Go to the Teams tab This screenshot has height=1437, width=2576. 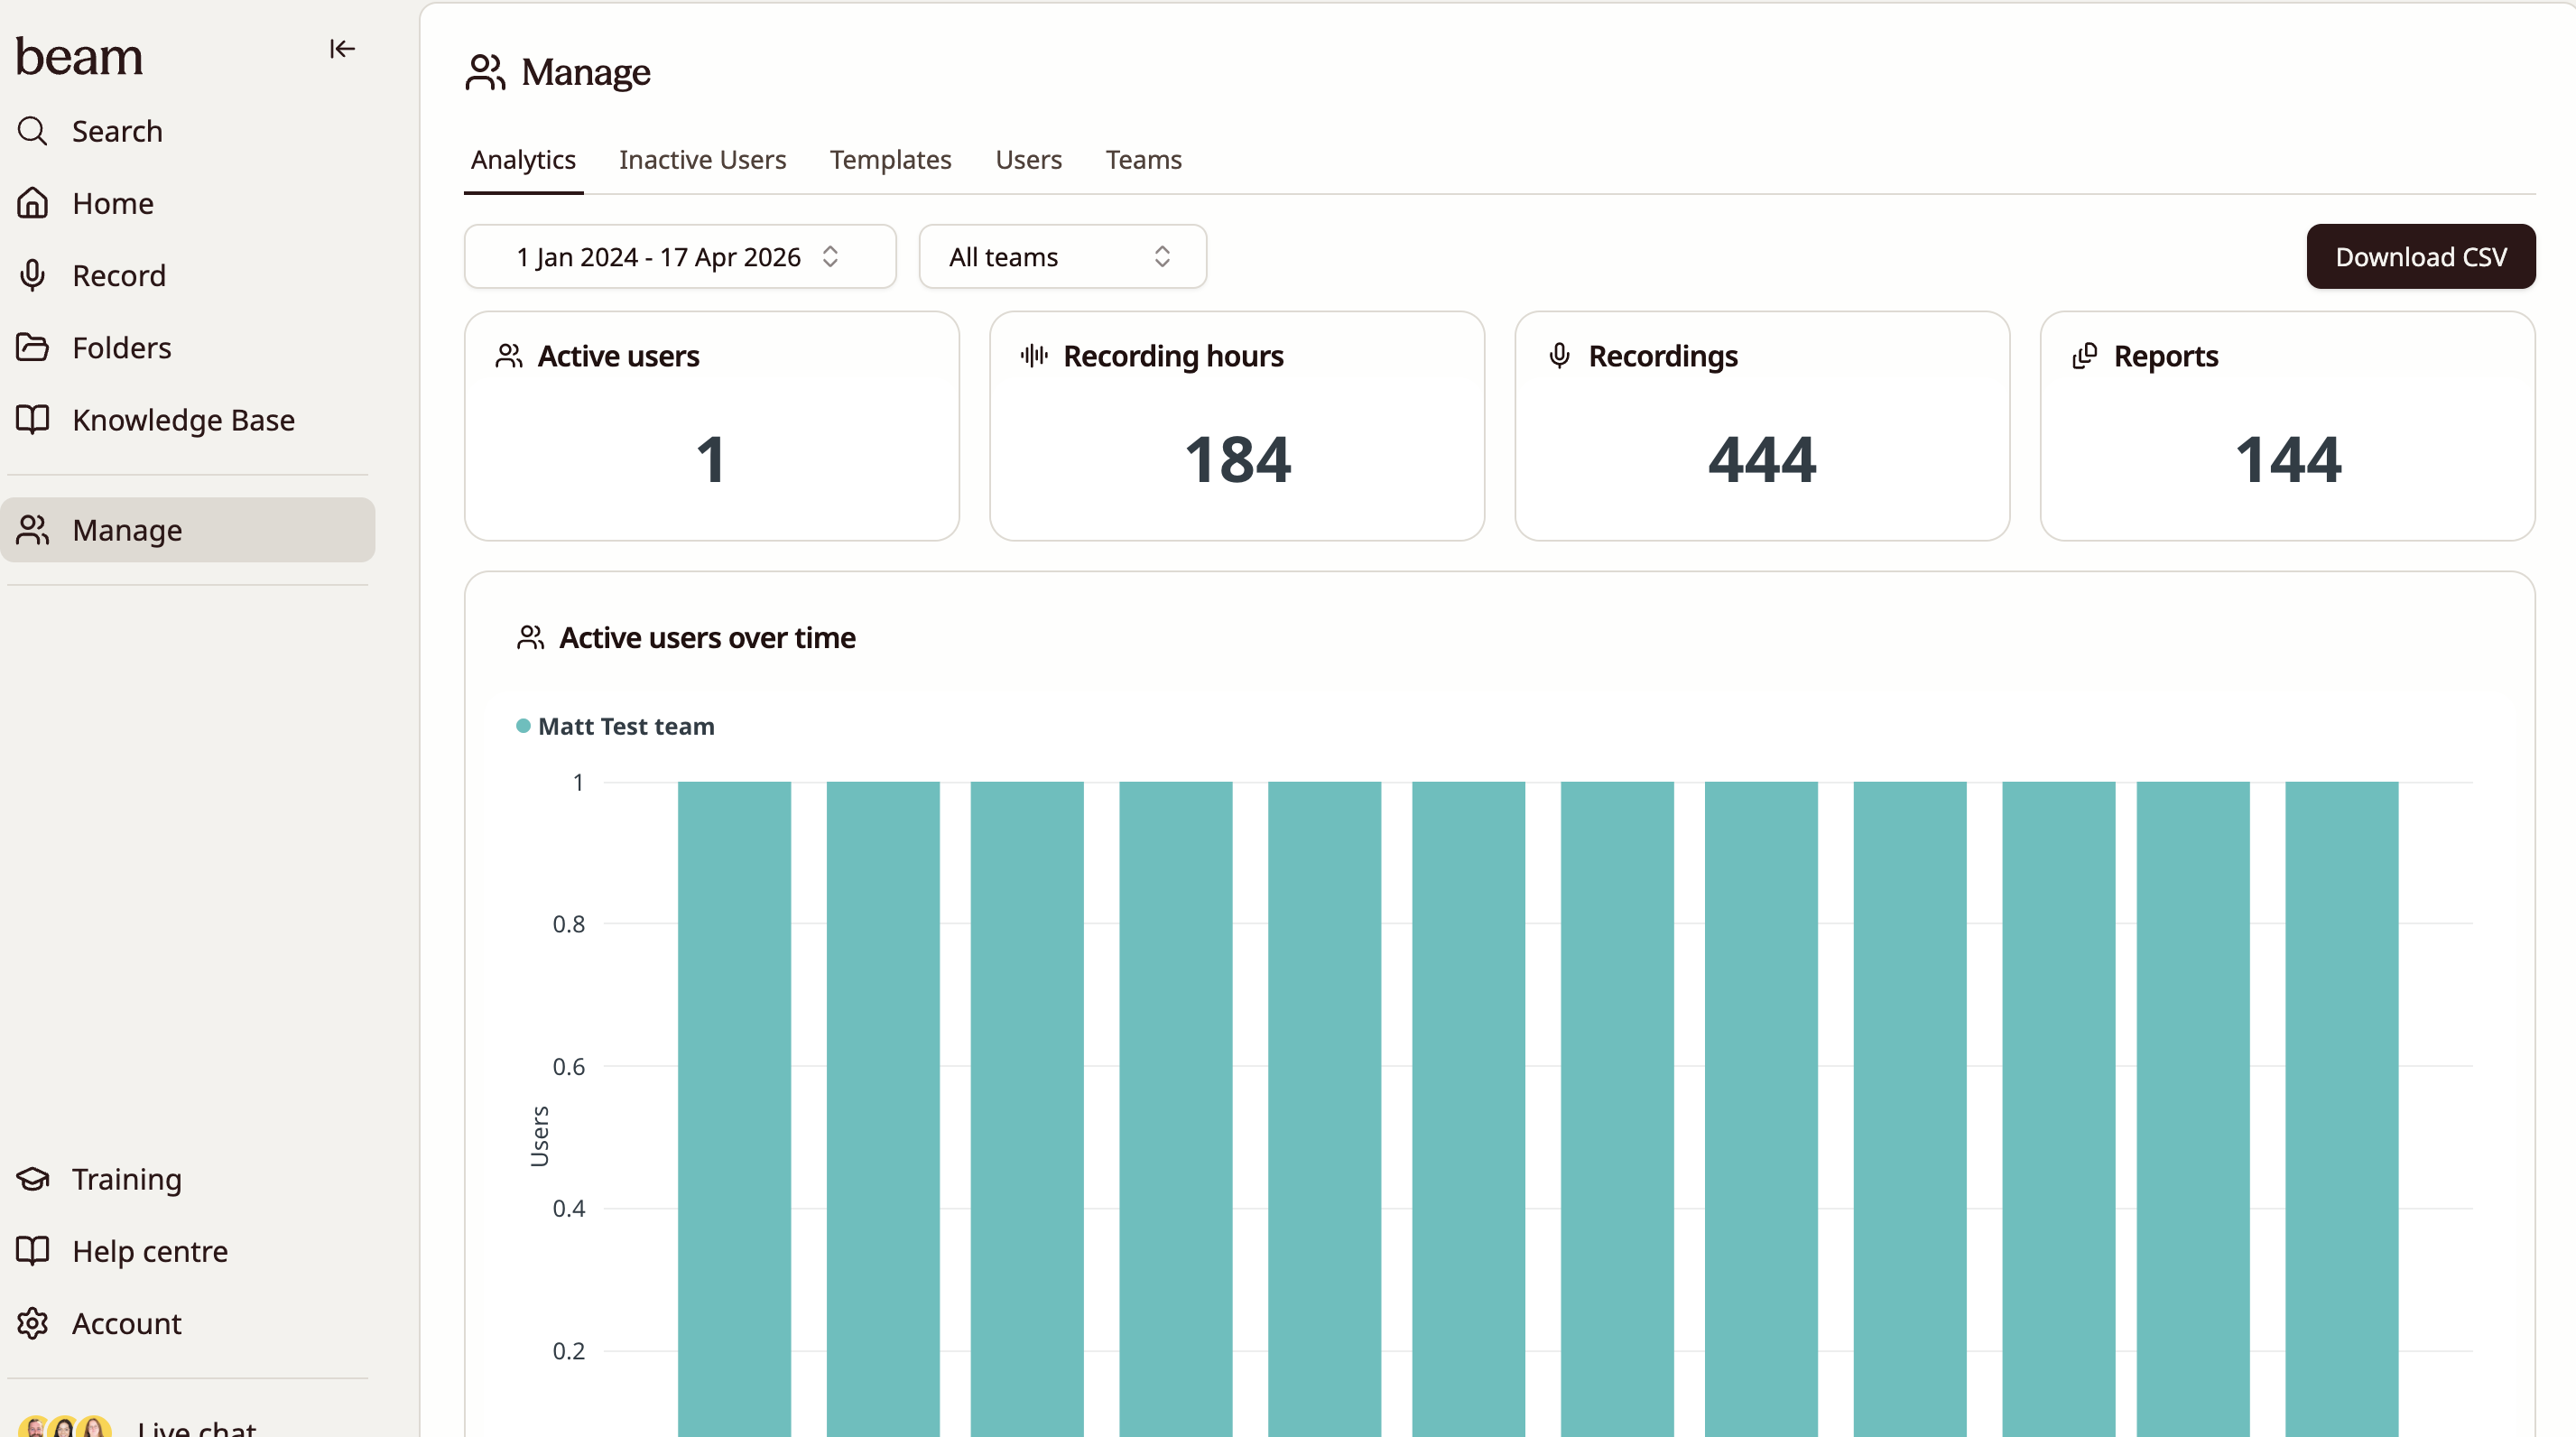pyautogui.click(x=1143, y=160)
